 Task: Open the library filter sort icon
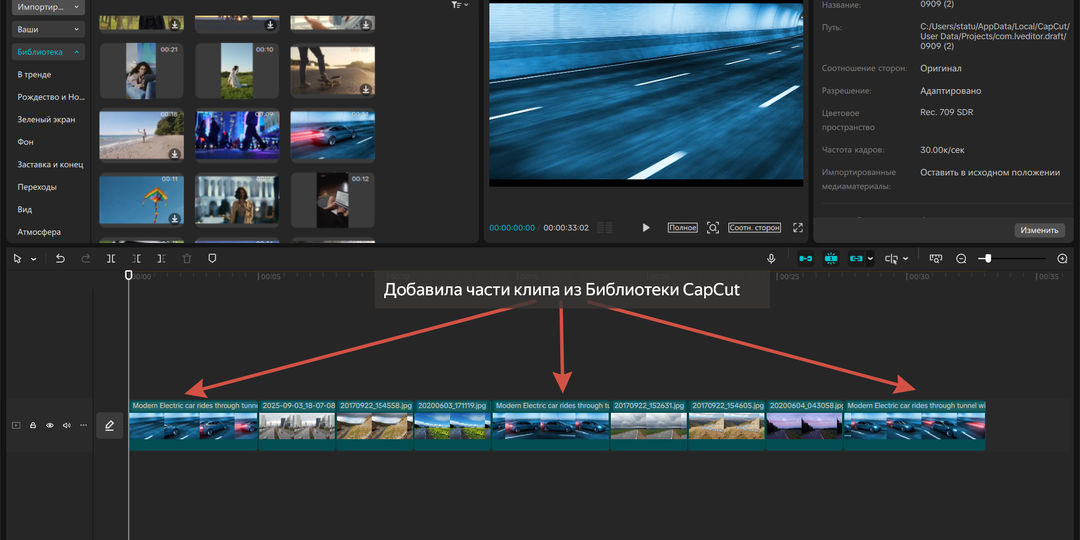[457, 5]
